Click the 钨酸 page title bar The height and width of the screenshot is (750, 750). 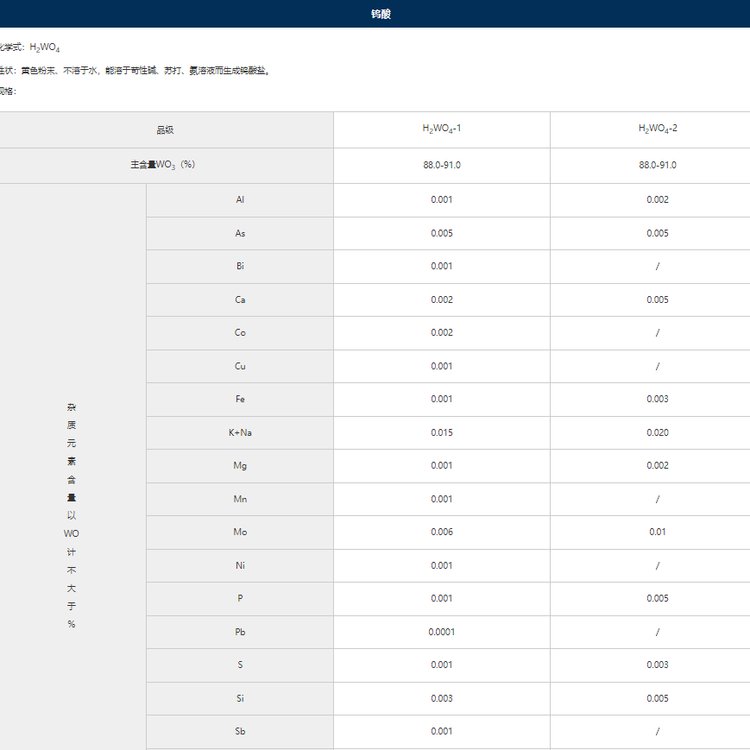[381, 14]
